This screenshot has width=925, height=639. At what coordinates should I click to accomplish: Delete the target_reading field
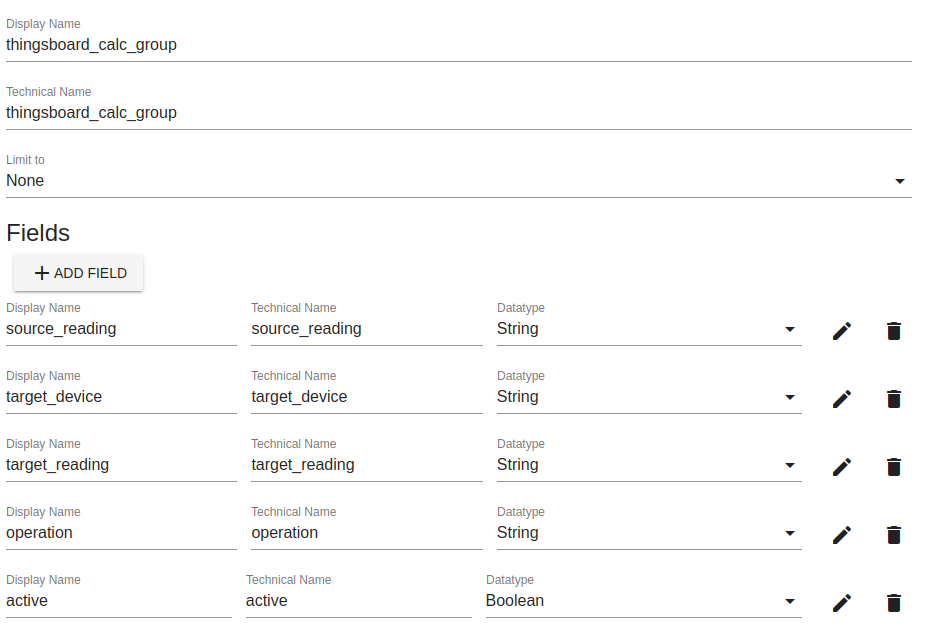click(x=894, y=467)
